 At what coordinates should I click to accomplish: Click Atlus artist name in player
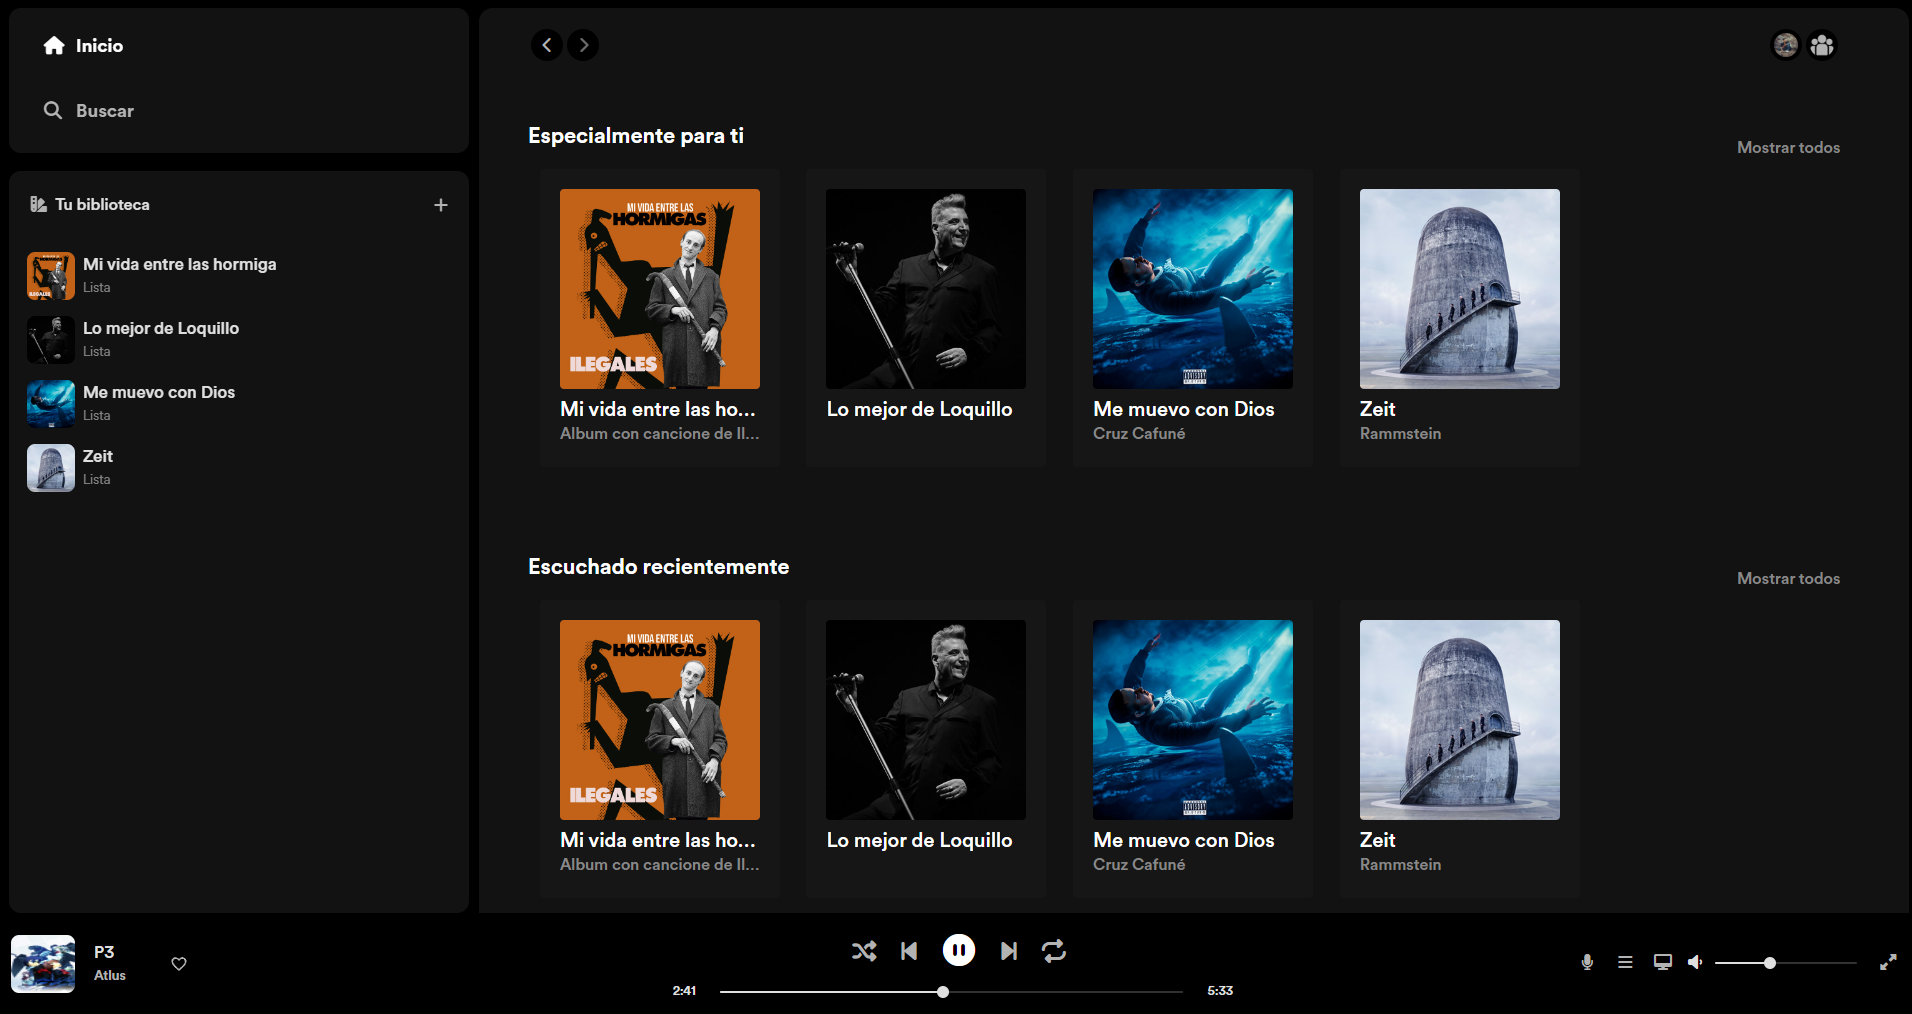click(x=110, y=976)
